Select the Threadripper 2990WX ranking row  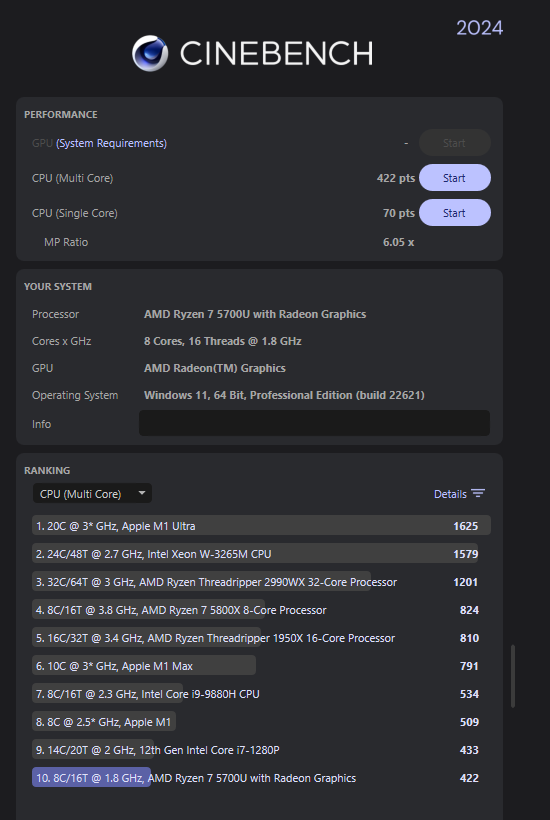261,582
